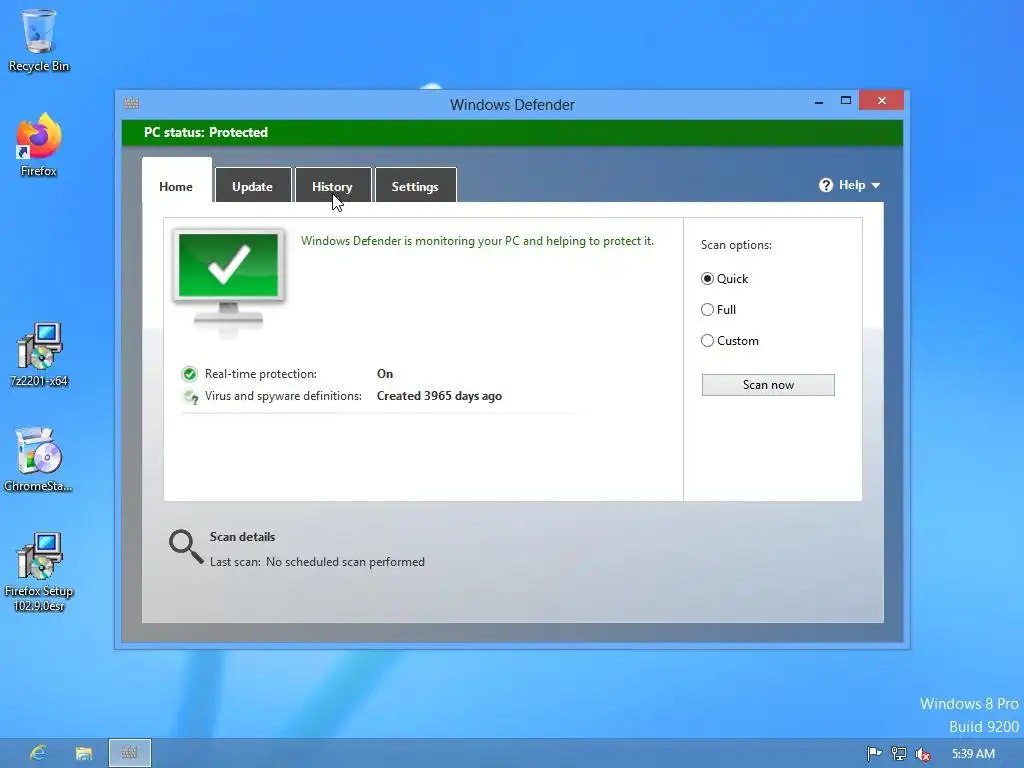Click the 'Virus and spyware definitions:' label
1024x768 pixels.
283,396
